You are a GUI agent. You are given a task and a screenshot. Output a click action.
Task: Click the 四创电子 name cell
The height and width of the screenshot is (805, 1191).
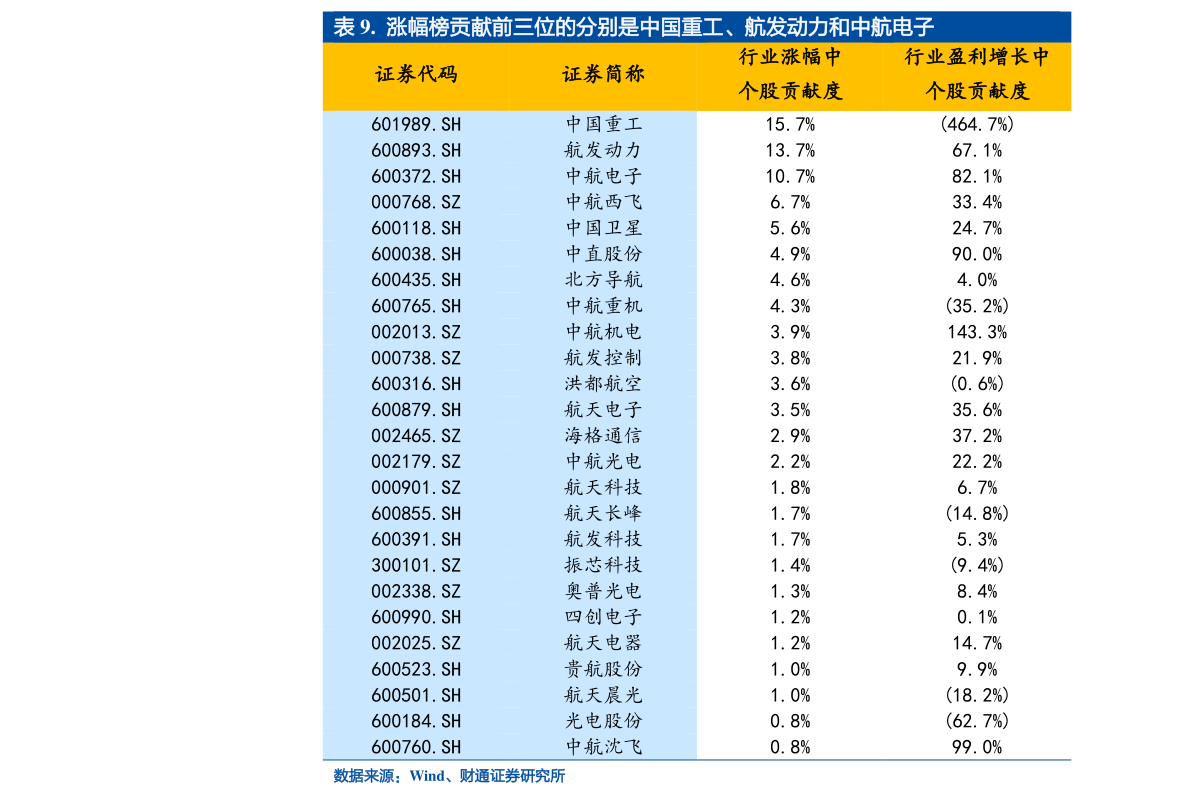click(x=603, y=617)
